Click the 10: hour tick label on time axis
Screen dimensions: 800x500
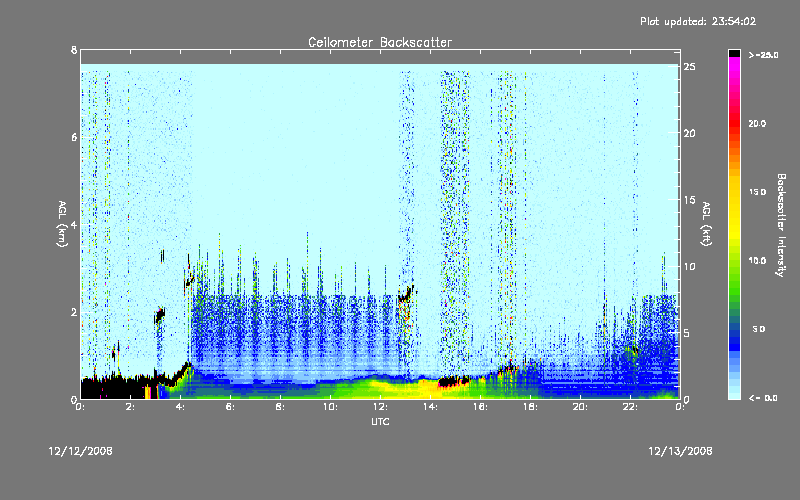331,407
